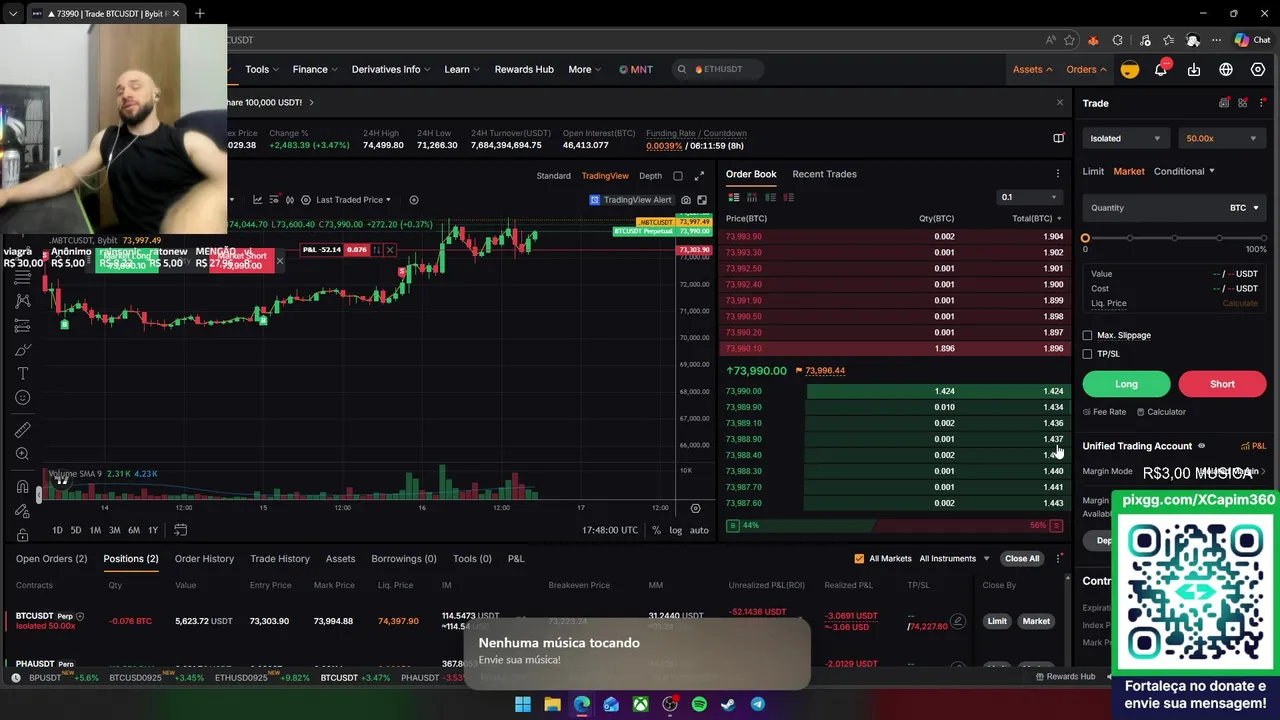Open the Finance menu
The height and width of the screenshot is (720, 1280).
pyautogui.click(x=315, y=69)
